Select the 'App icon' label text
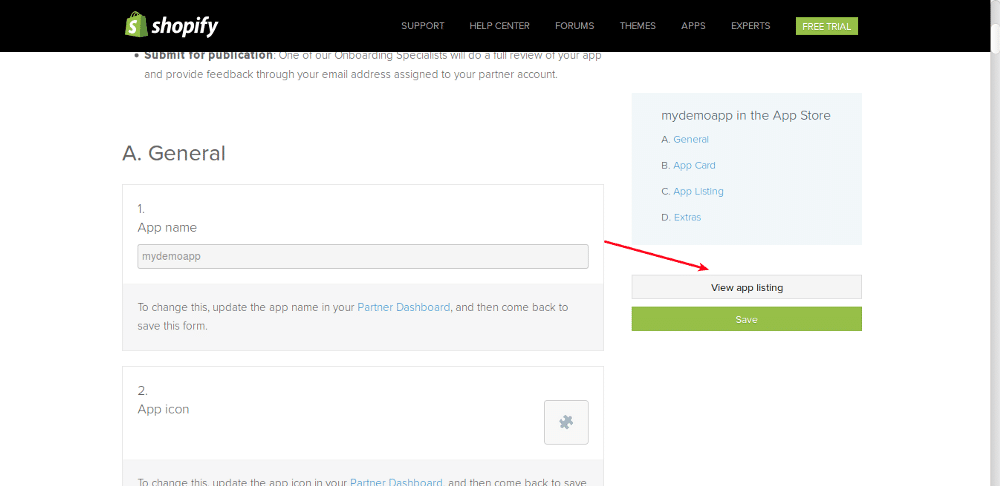 tap(163, 409)
